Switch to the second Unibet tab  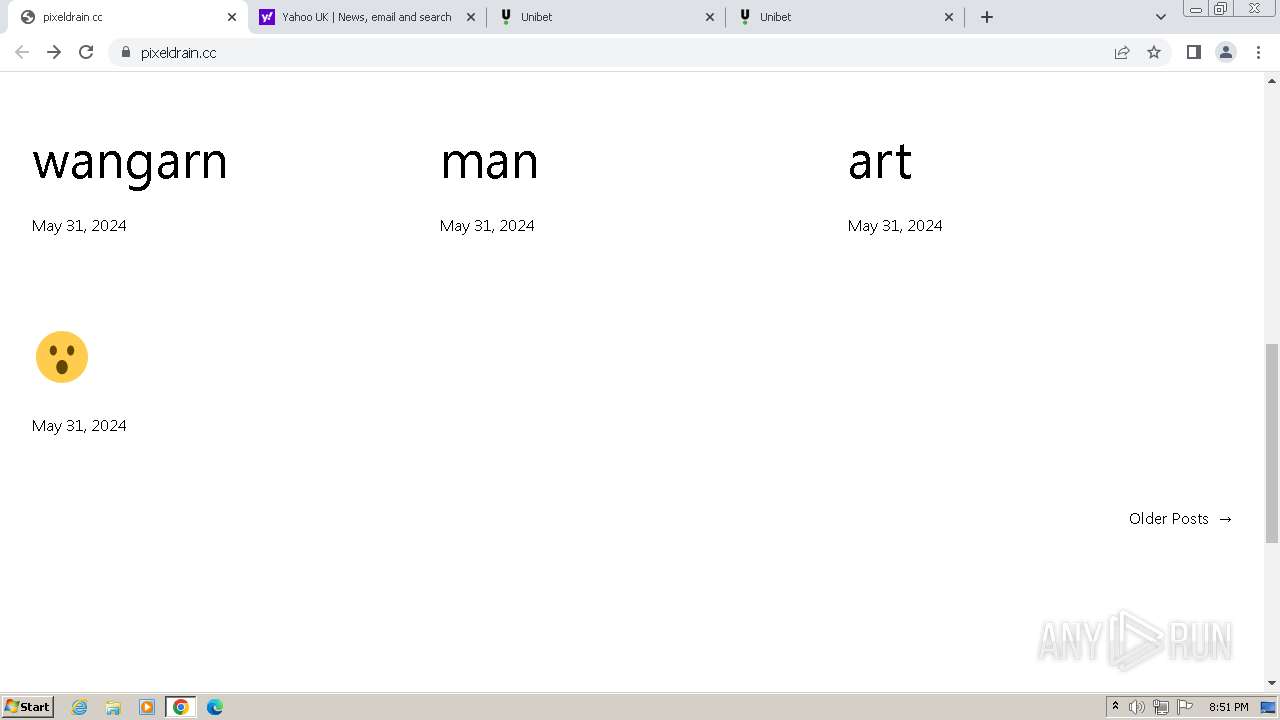point(845,17)
